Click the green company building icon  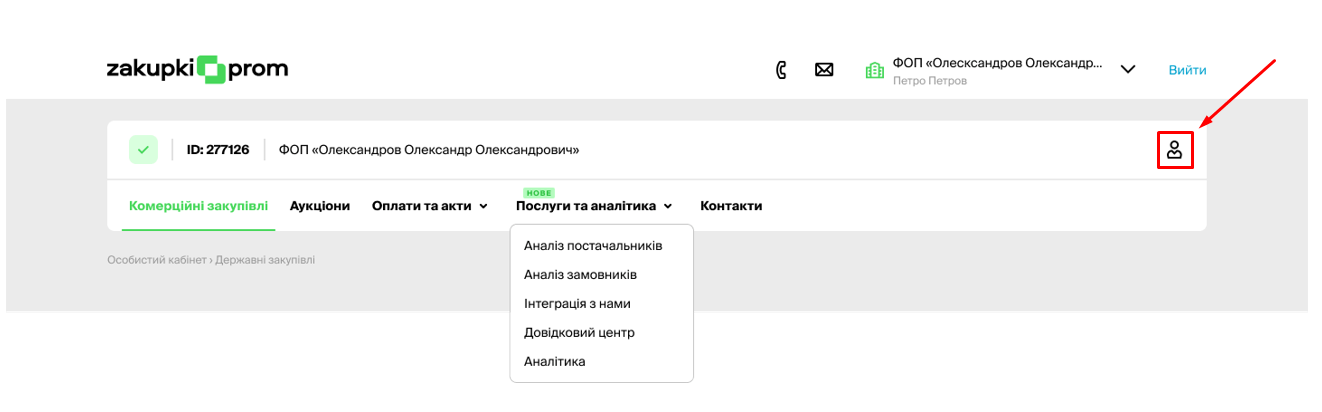point(874,70)
